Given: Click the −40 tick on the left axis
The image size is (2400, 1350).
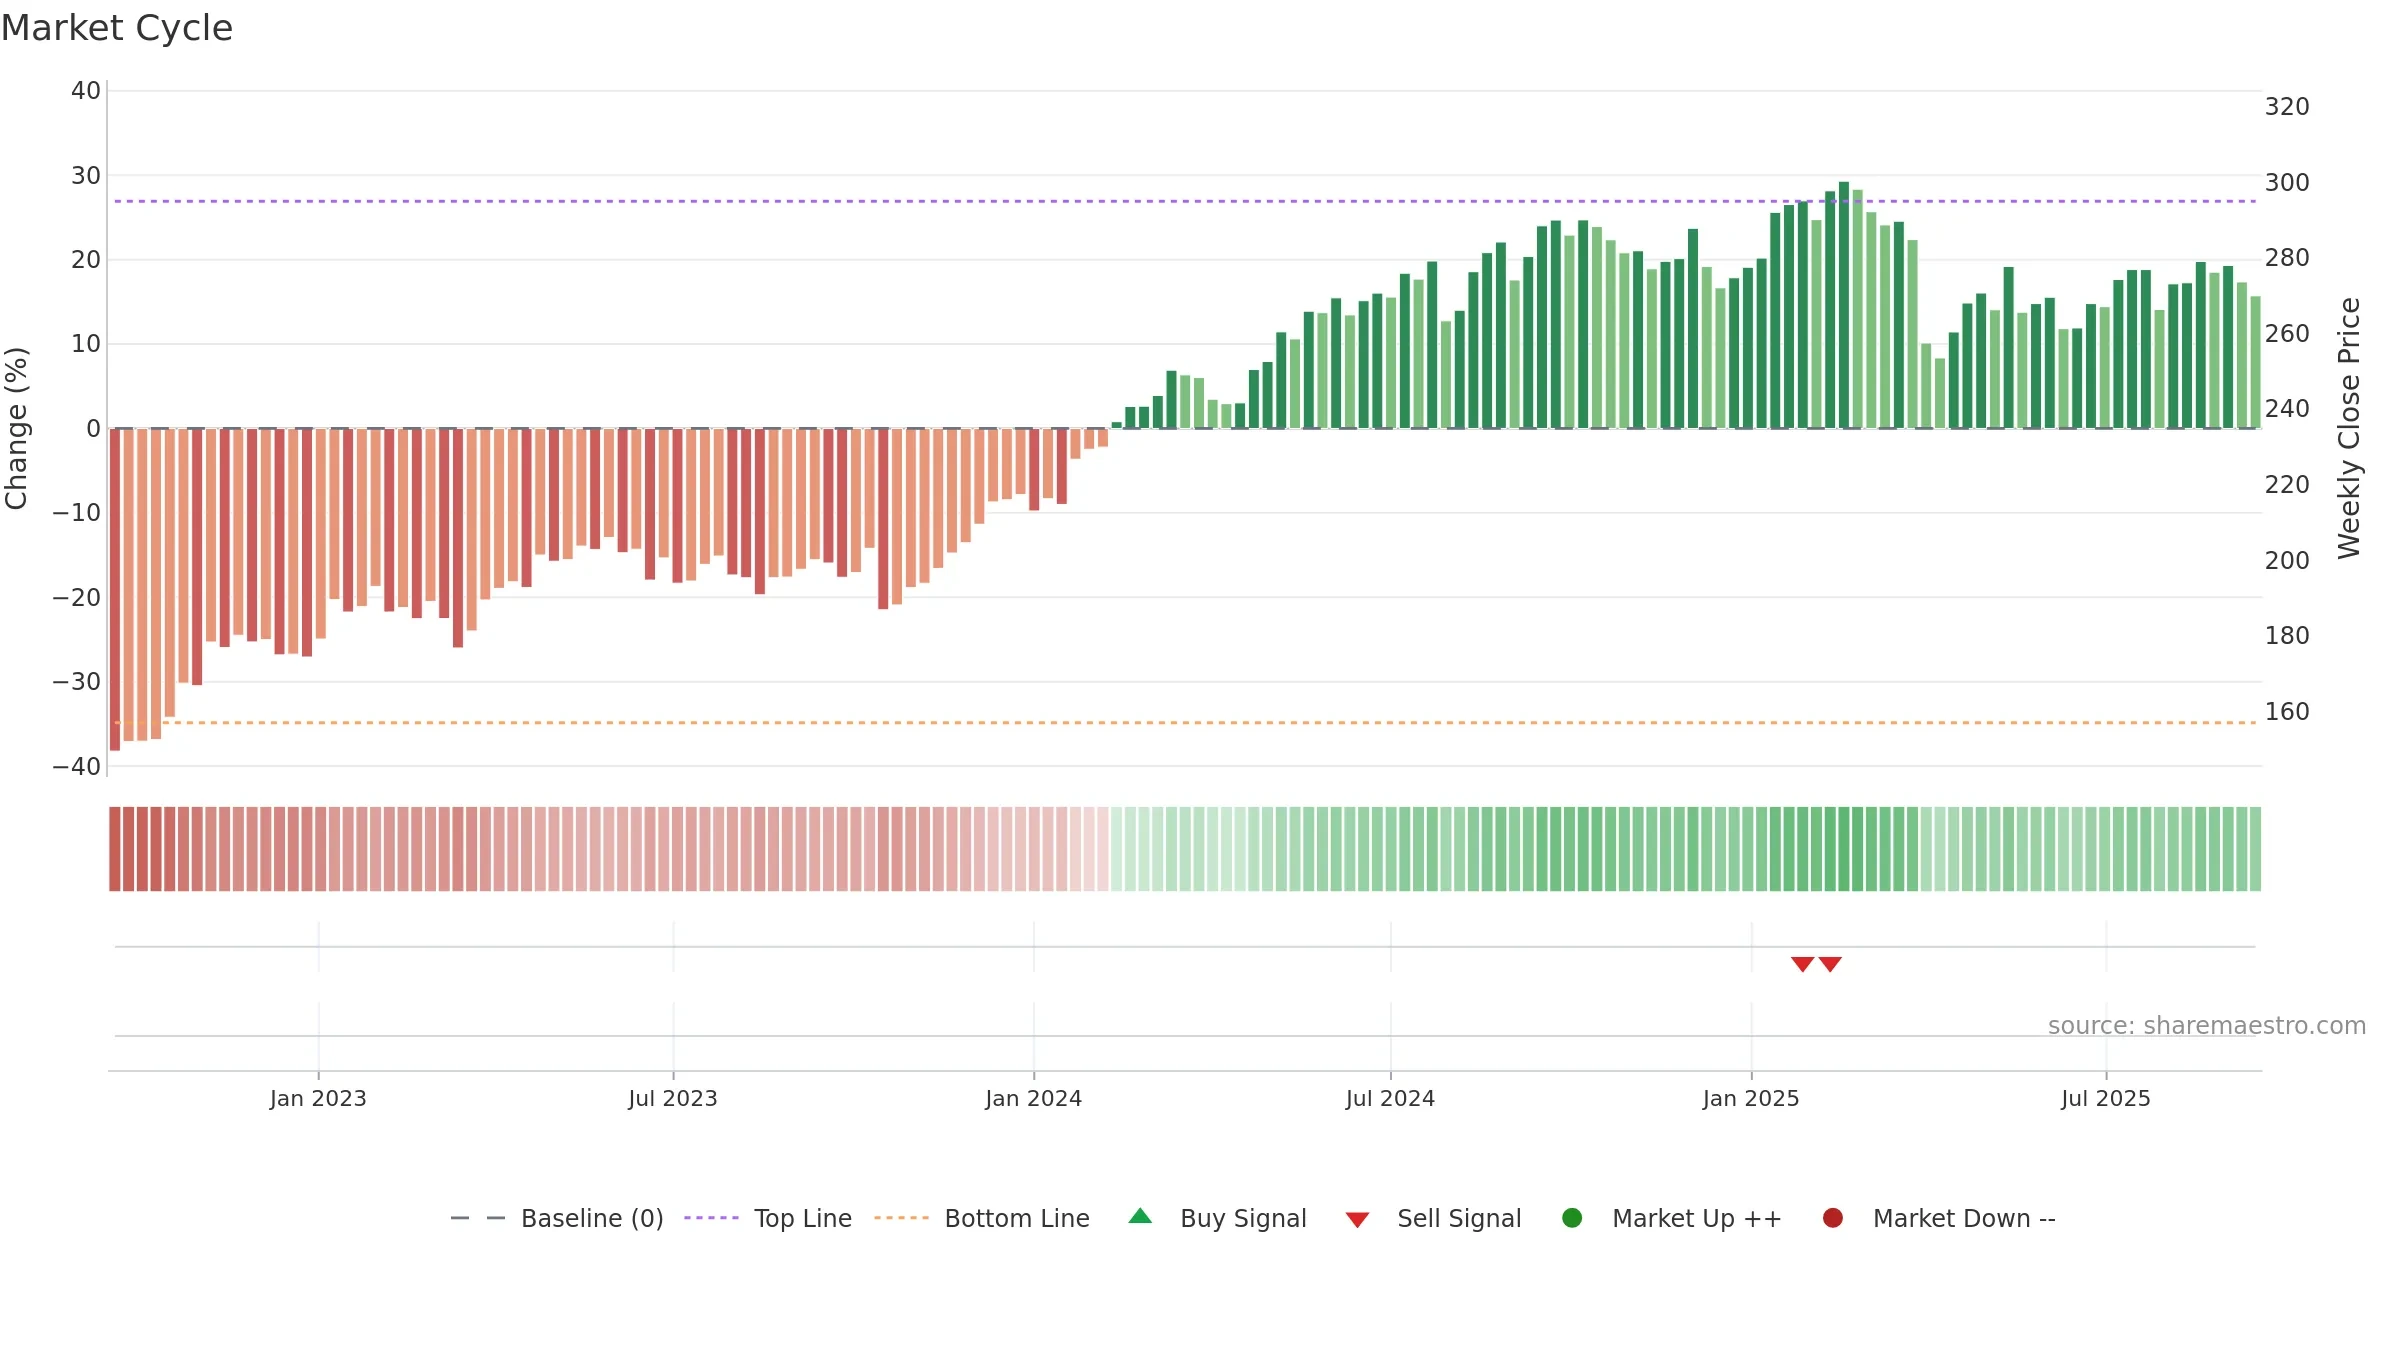Looking at the screenshot, I should pos(77,767).
